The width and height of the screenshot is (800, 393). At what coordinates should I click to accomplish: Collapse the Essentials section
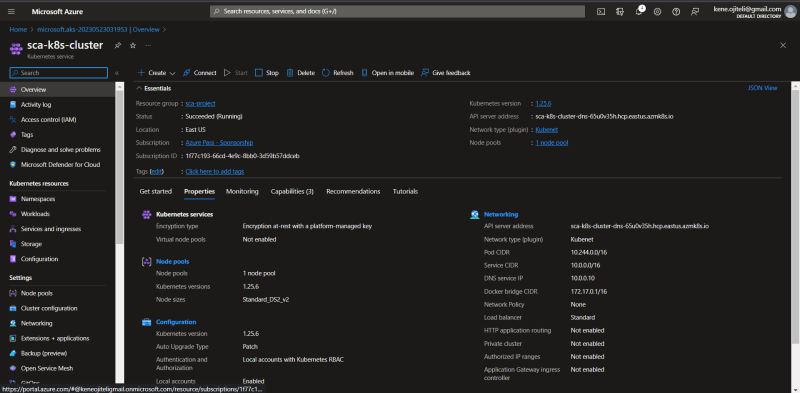[x=154, y=88]
